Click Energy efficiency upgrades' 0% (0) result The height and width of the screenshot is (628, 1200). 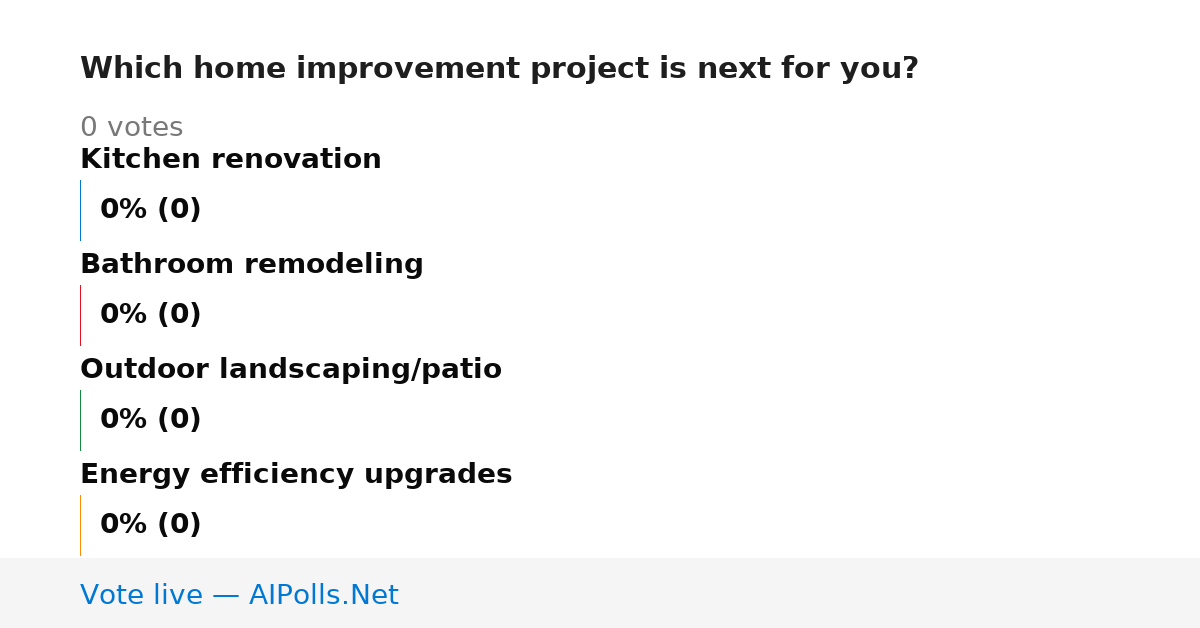point(151,525)
